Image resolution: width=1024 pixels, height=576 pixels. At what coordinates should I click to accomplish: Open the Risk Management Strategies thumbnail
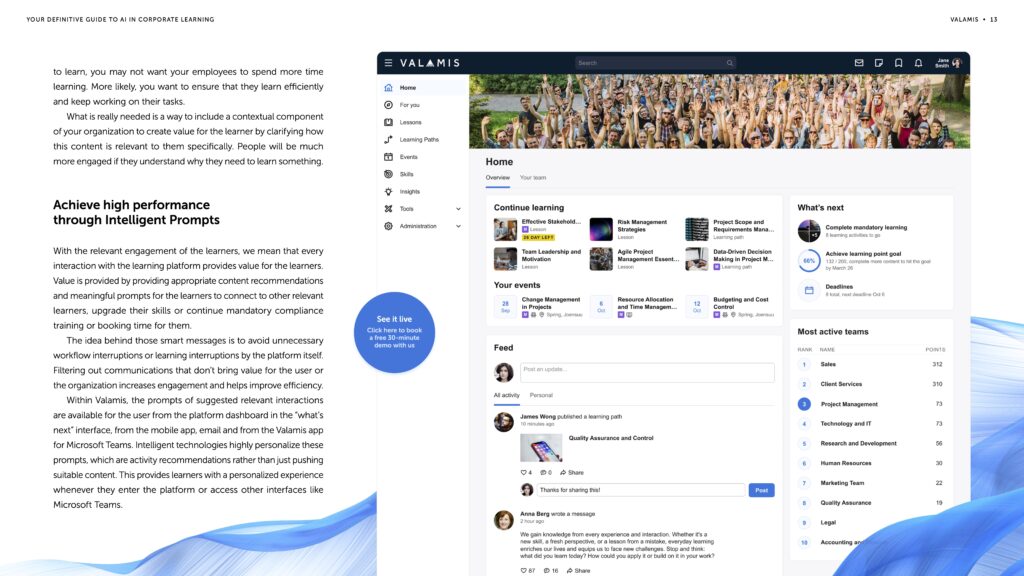click(x=601, y=230)
